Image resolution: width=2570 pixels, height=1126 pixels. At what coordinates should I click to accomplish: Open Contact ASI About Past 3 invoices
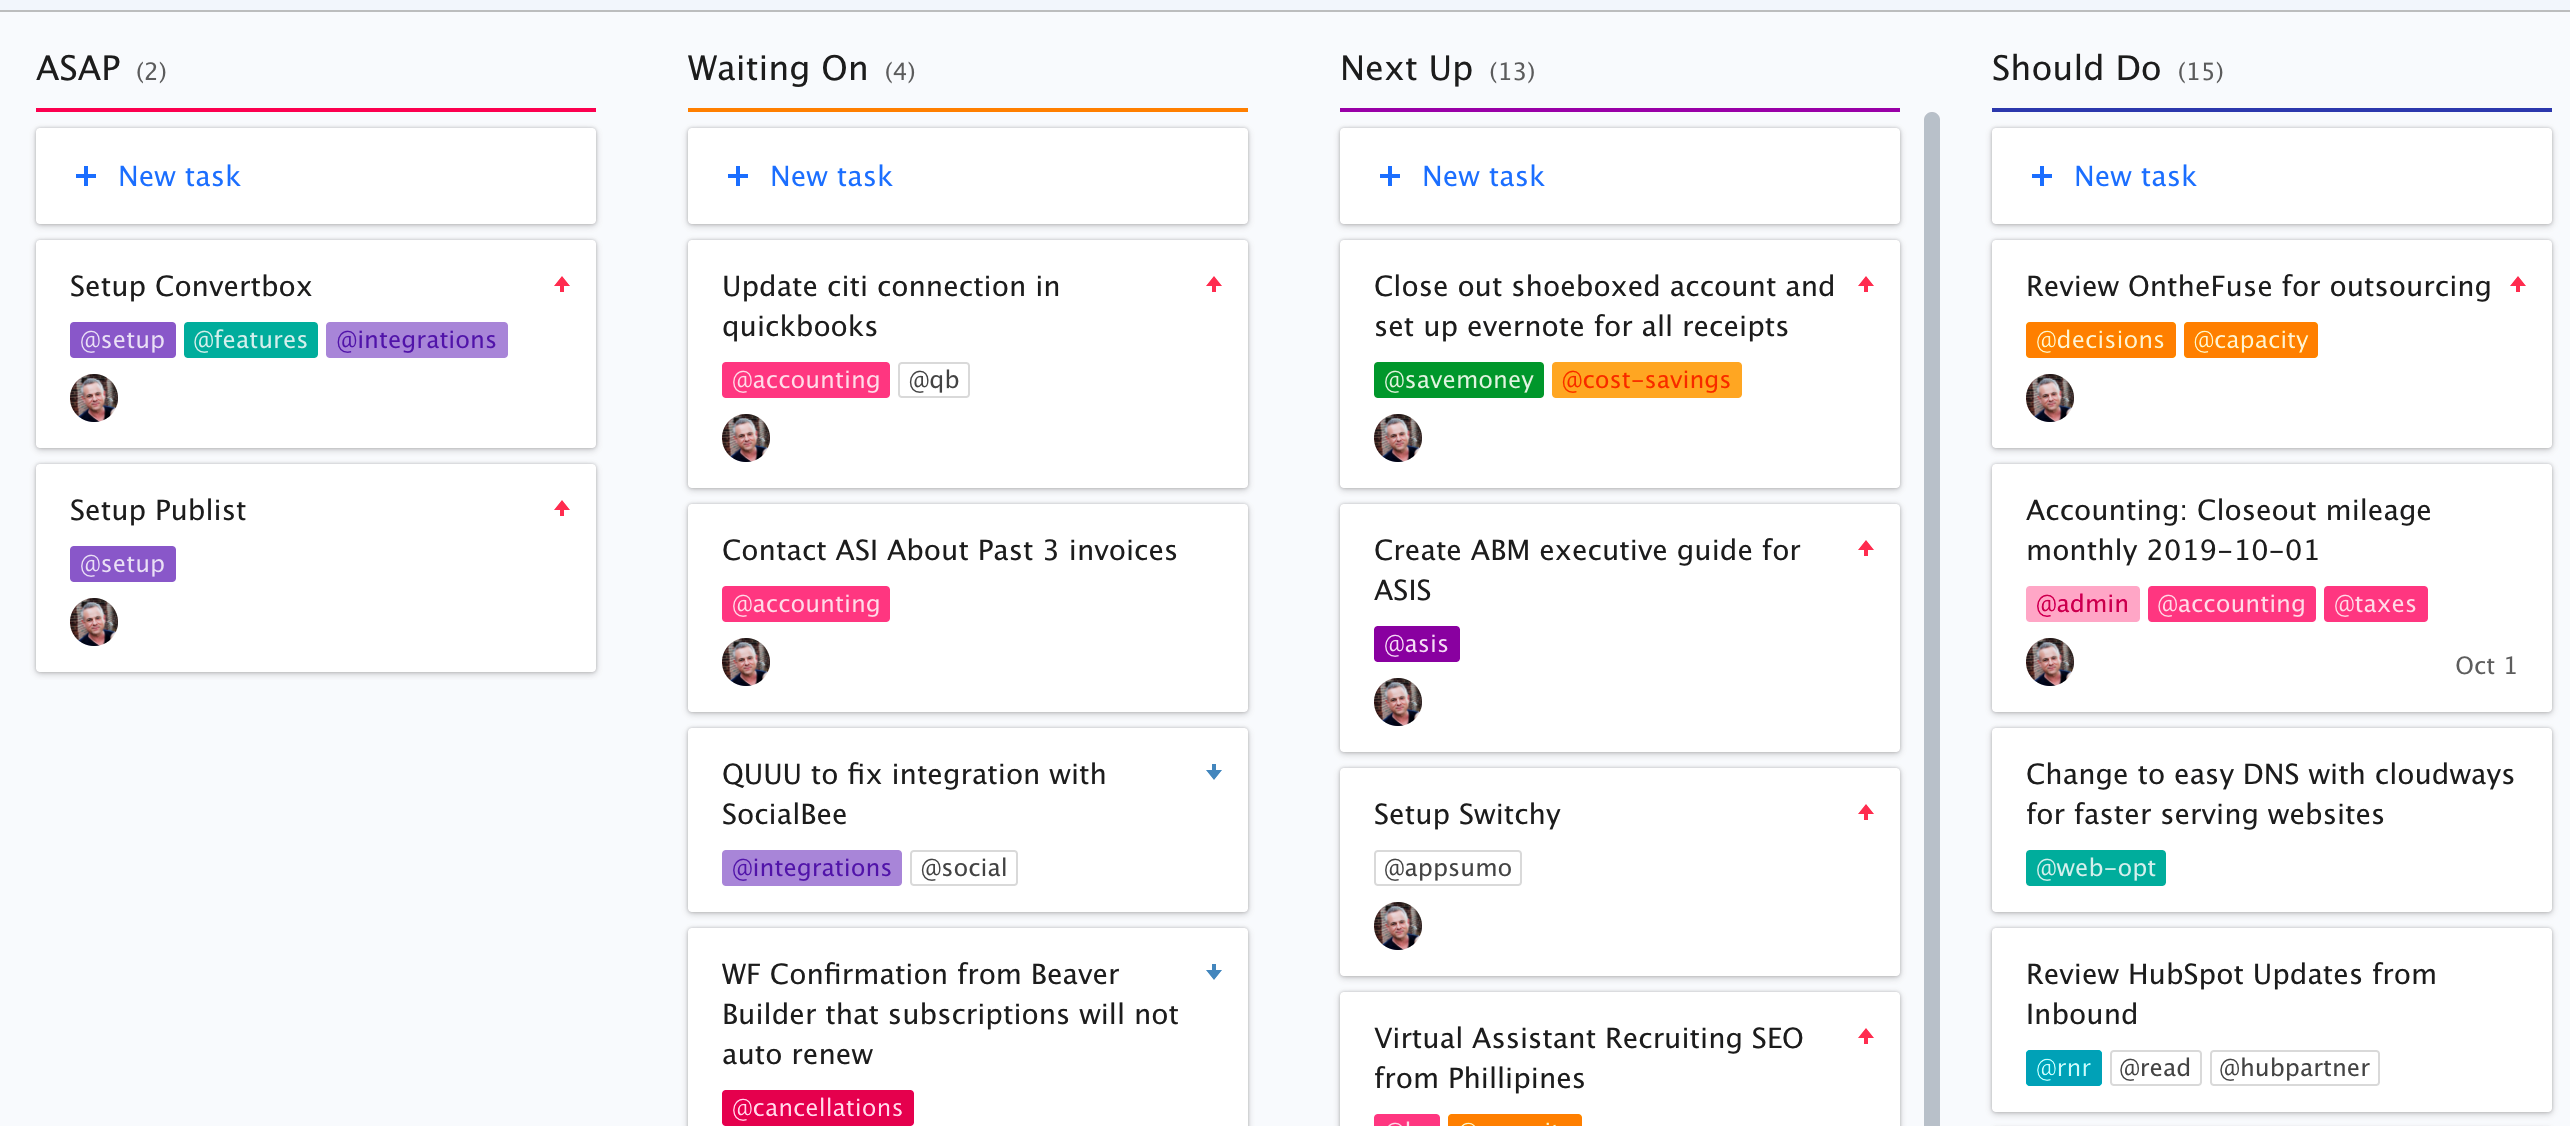click(949, 550)
